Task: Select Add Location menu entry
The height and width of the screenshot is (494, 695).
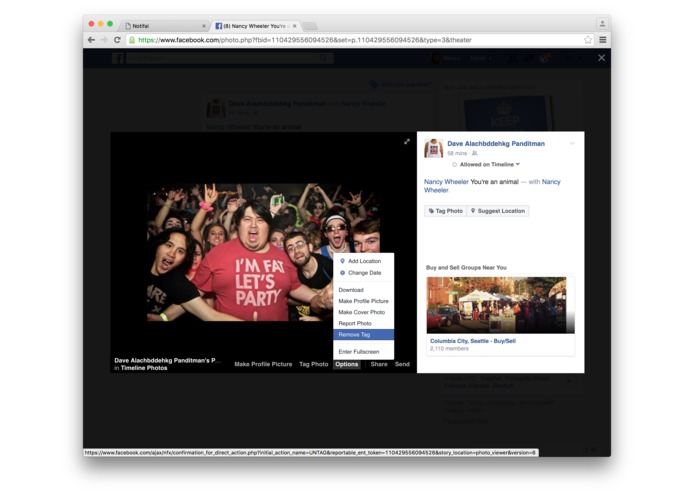Action: coord(363,261)
